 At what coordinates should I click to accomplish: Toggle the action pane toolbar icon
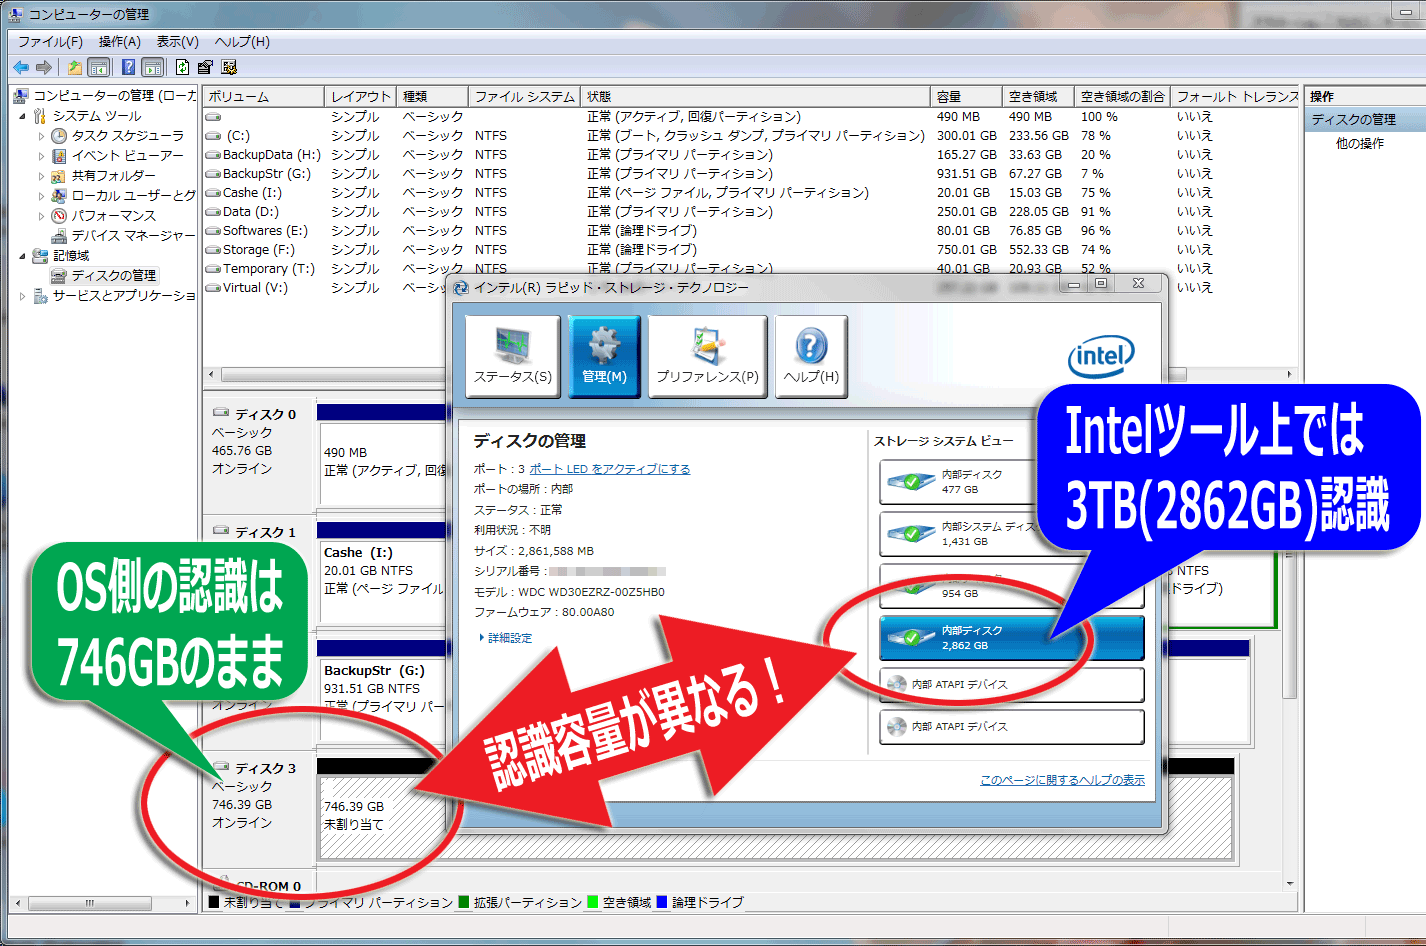[152, 67]
